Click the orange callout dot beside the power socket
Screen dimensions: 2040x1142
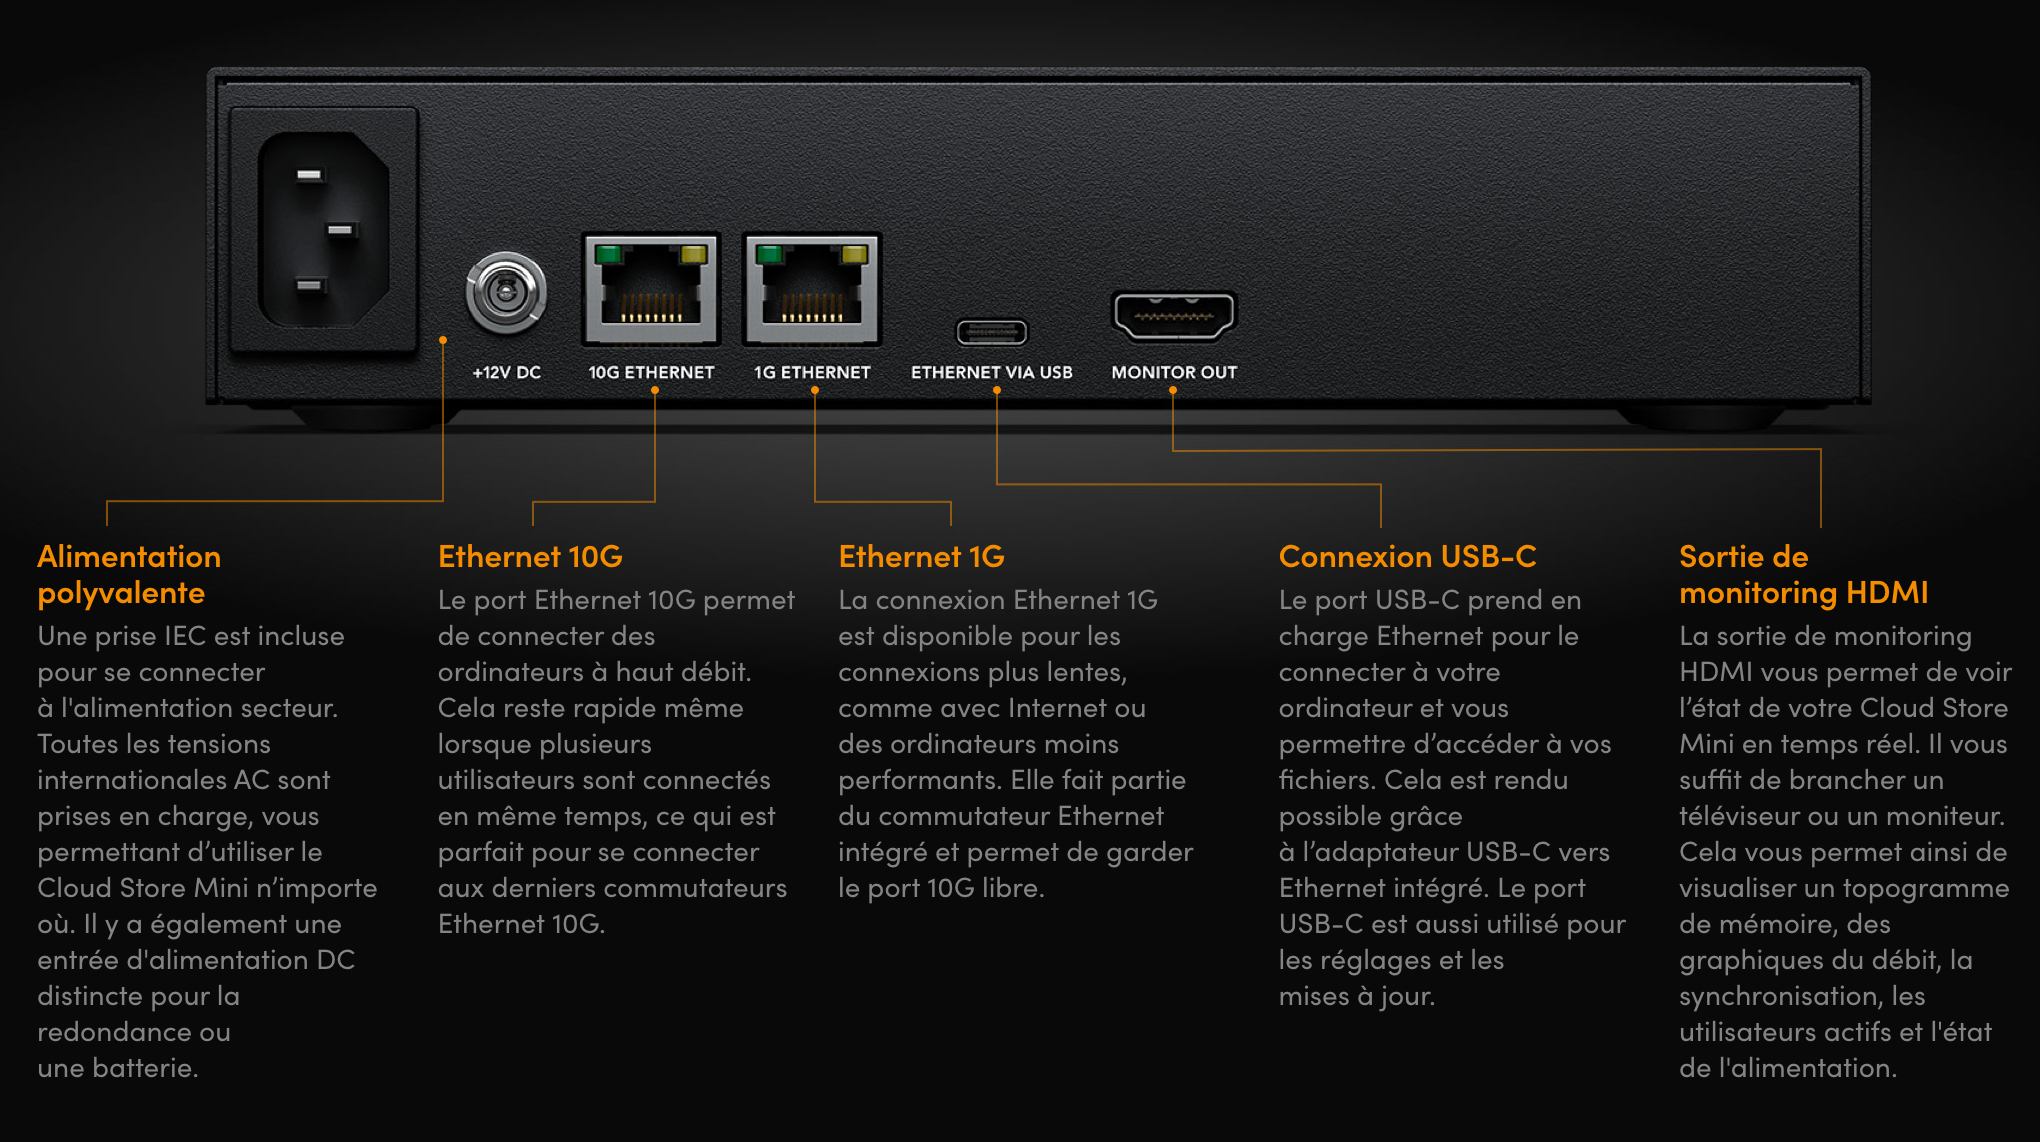point(443,340)
